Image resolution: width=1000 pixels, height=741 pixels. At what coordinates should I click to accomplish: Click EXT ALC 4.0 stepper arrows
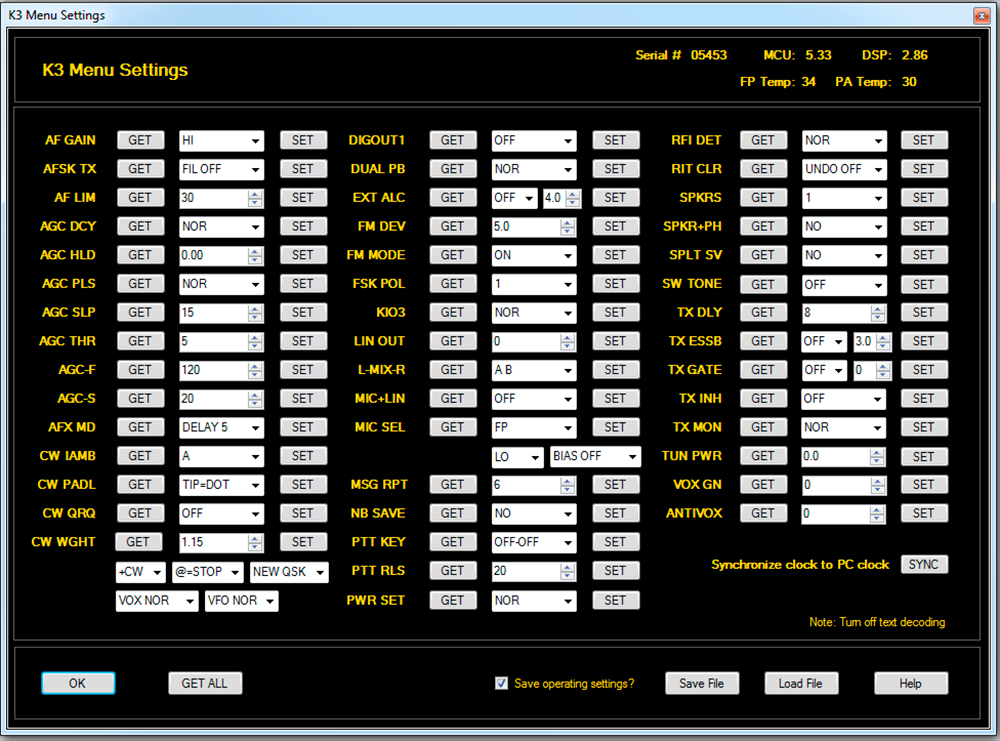tap(573, 198)
